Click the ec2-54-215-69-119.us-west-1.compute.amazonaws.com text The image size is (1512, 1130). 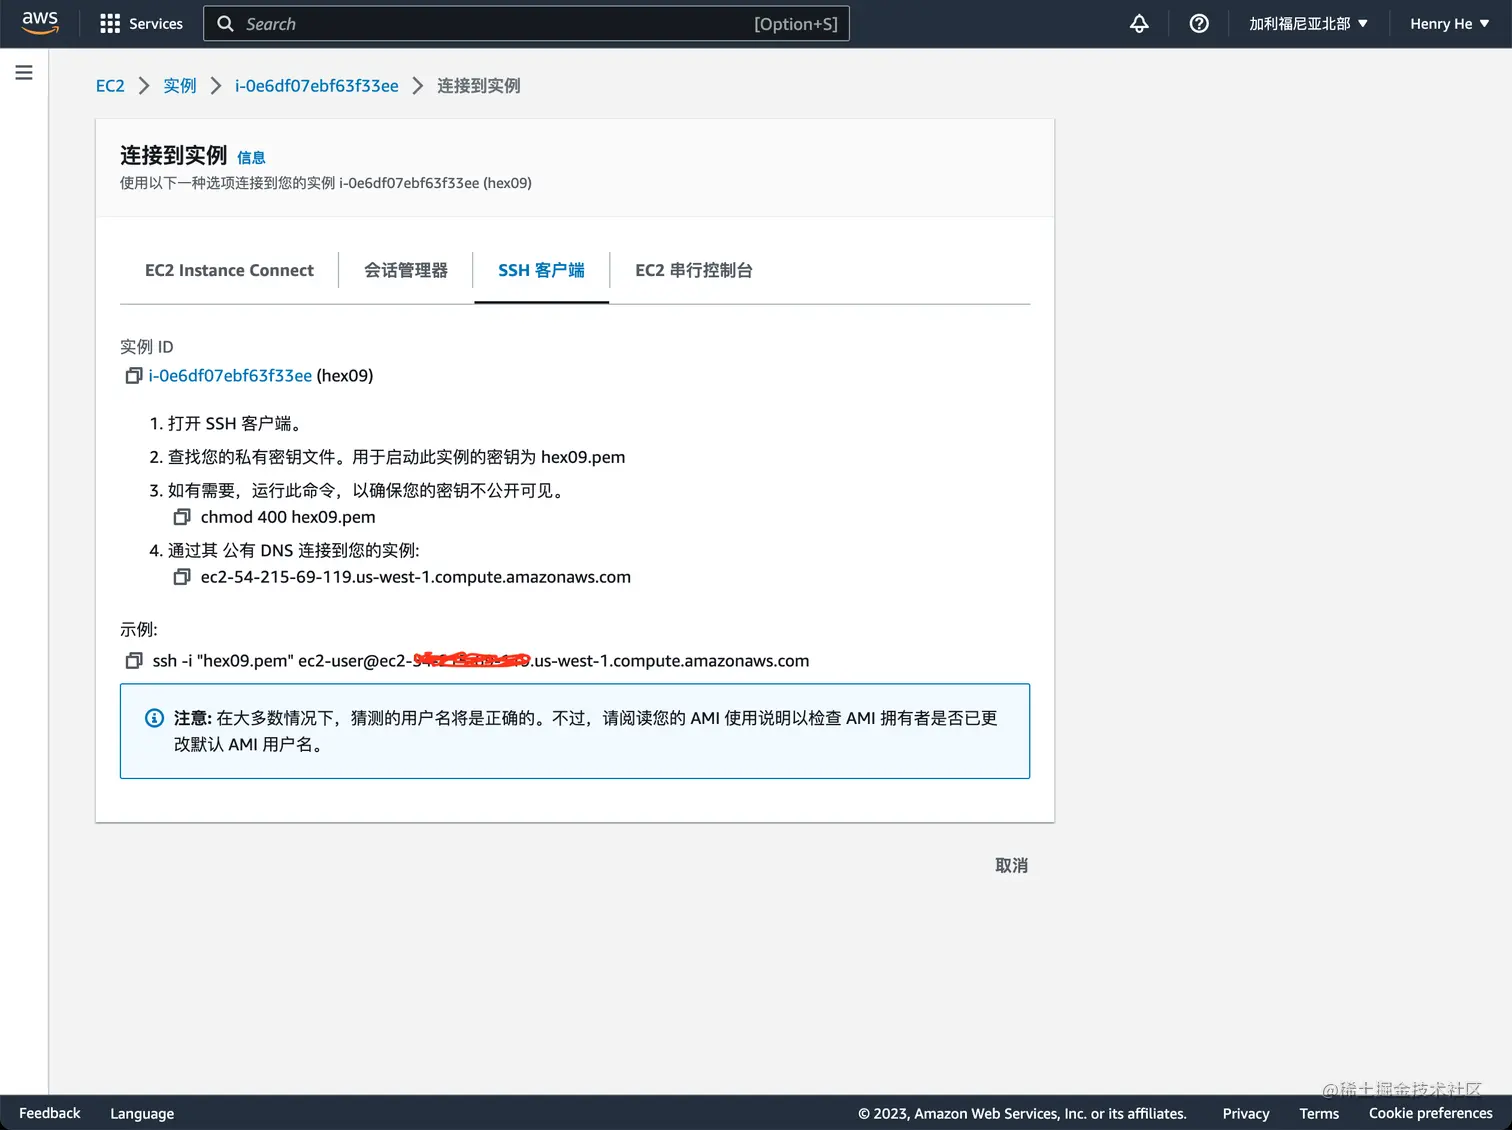(x=416, y=577)
